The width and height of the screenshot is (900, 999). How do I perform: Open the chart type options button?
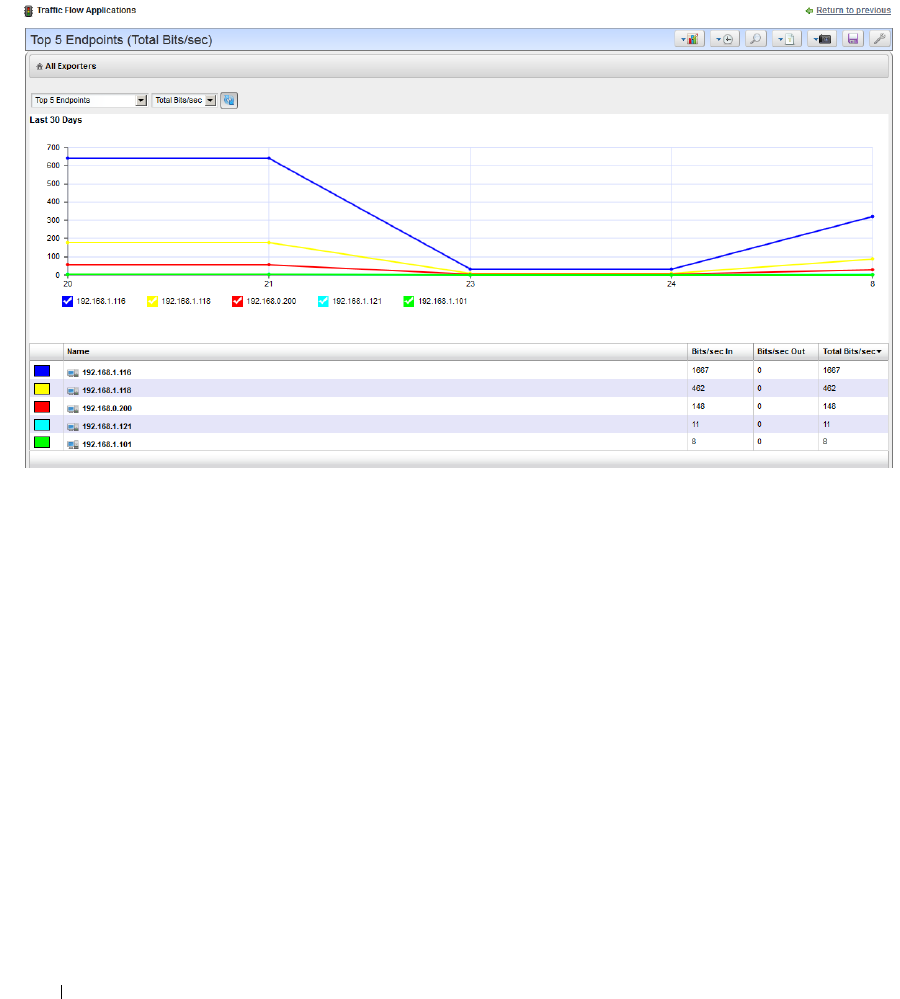[689, 40]
